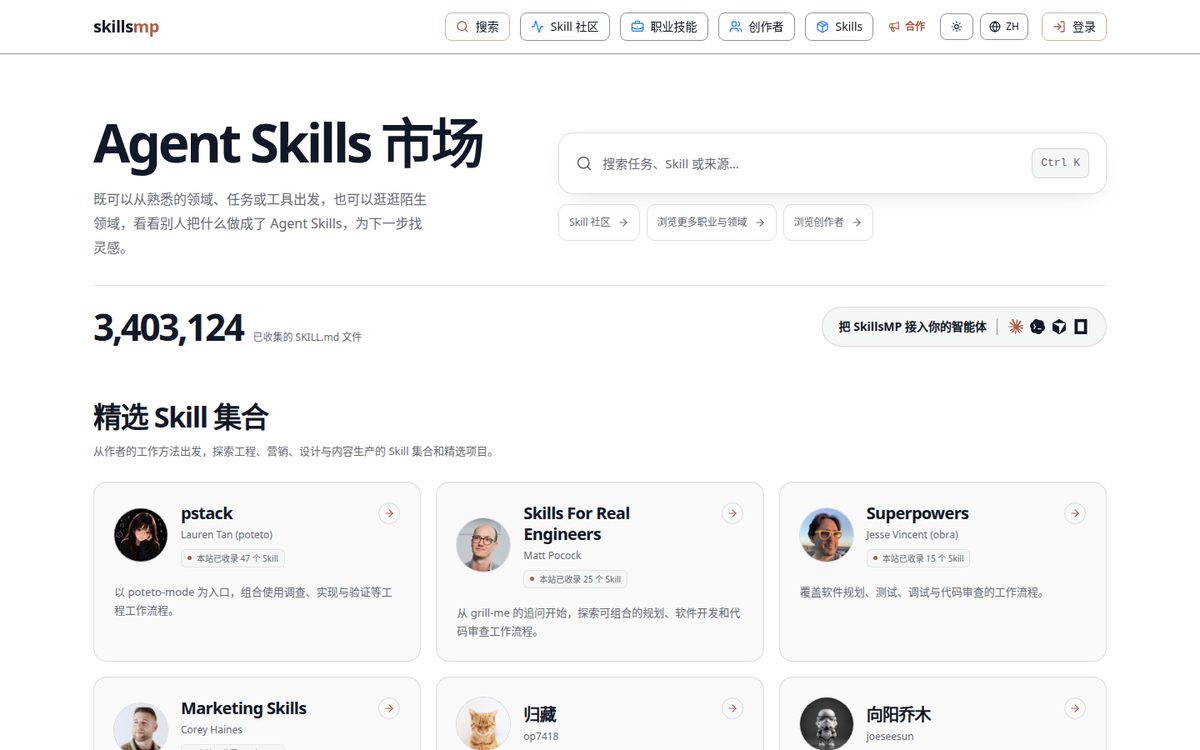Click the Skills For Real Engineers title
Image resolution: width=1200 pixels, height=750 pixels.
point(577,524)
